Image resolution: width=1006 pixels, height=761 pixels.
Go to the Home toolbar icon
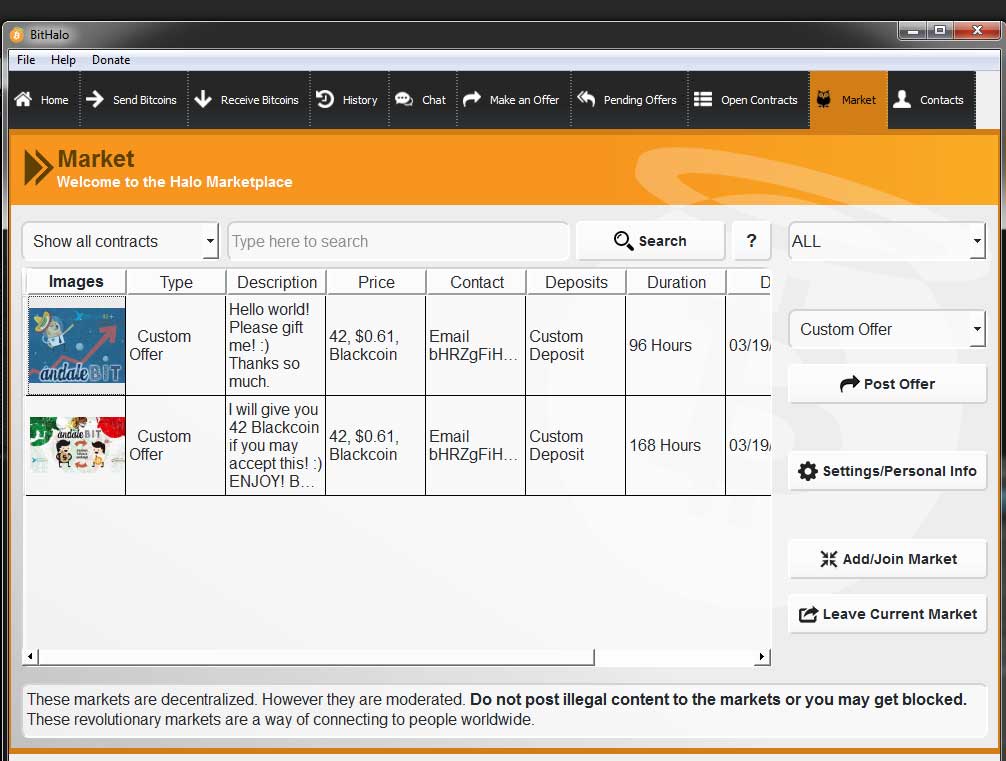coord(41,100)
